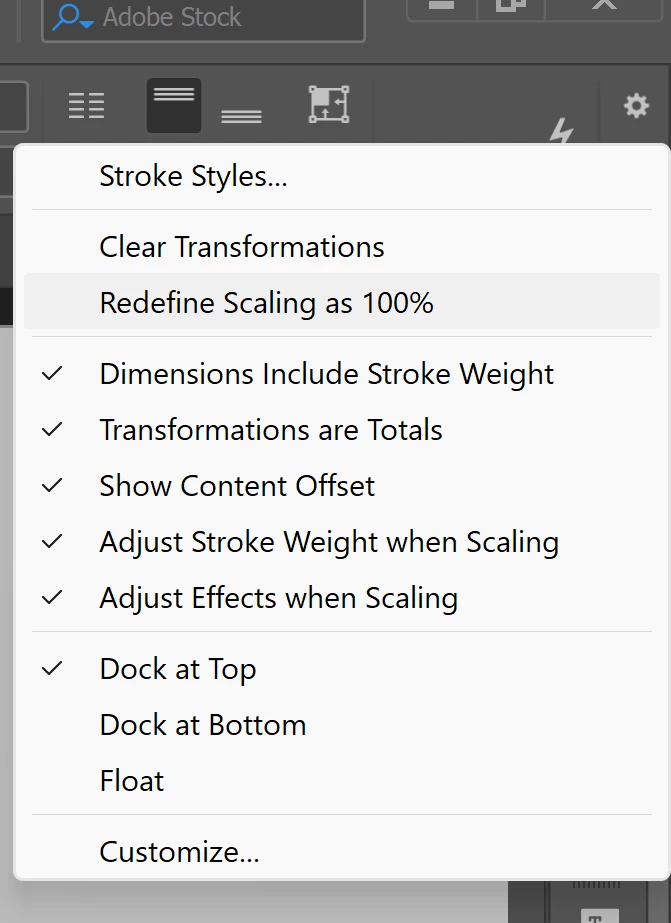This screenshot has height=923, width=671.
Task: Set the control panel to Float
Action: 132,781
